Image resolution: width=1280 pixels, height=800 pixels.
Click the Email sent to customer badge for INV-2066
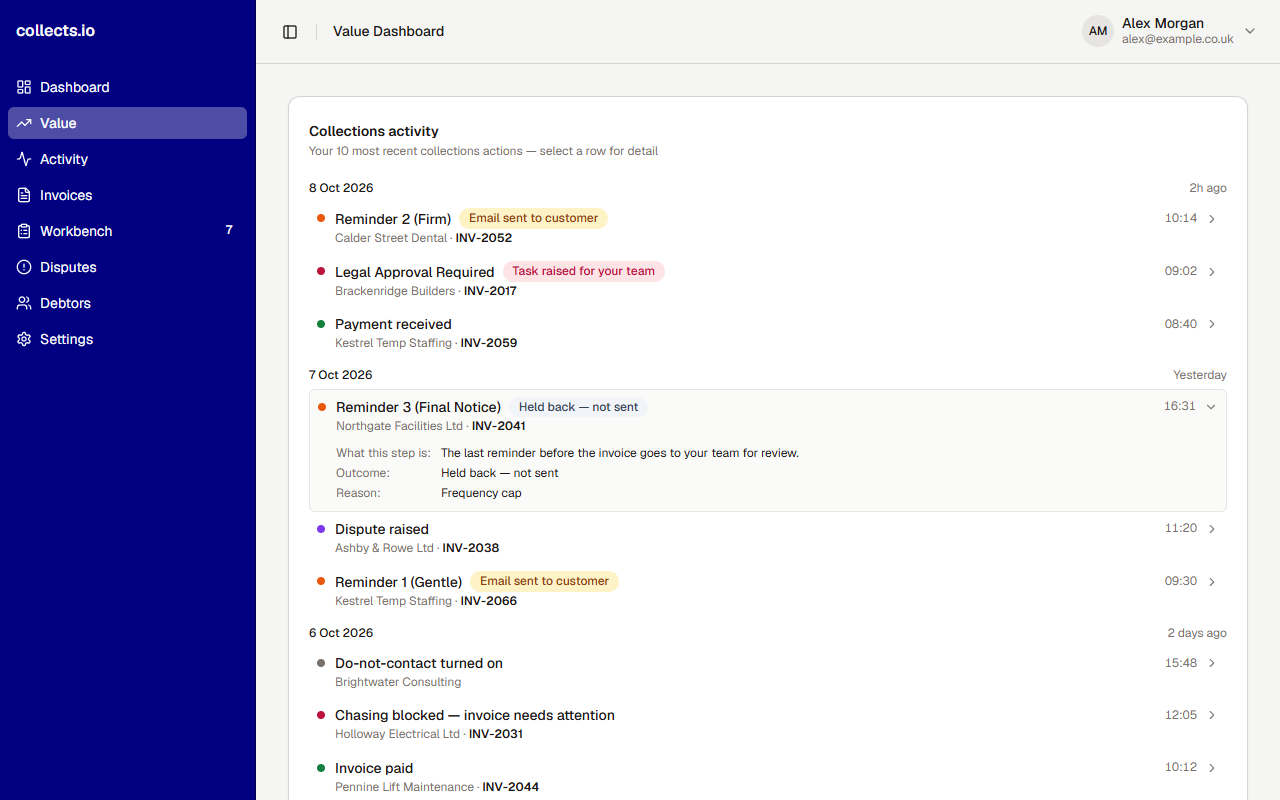pos(544,581)
